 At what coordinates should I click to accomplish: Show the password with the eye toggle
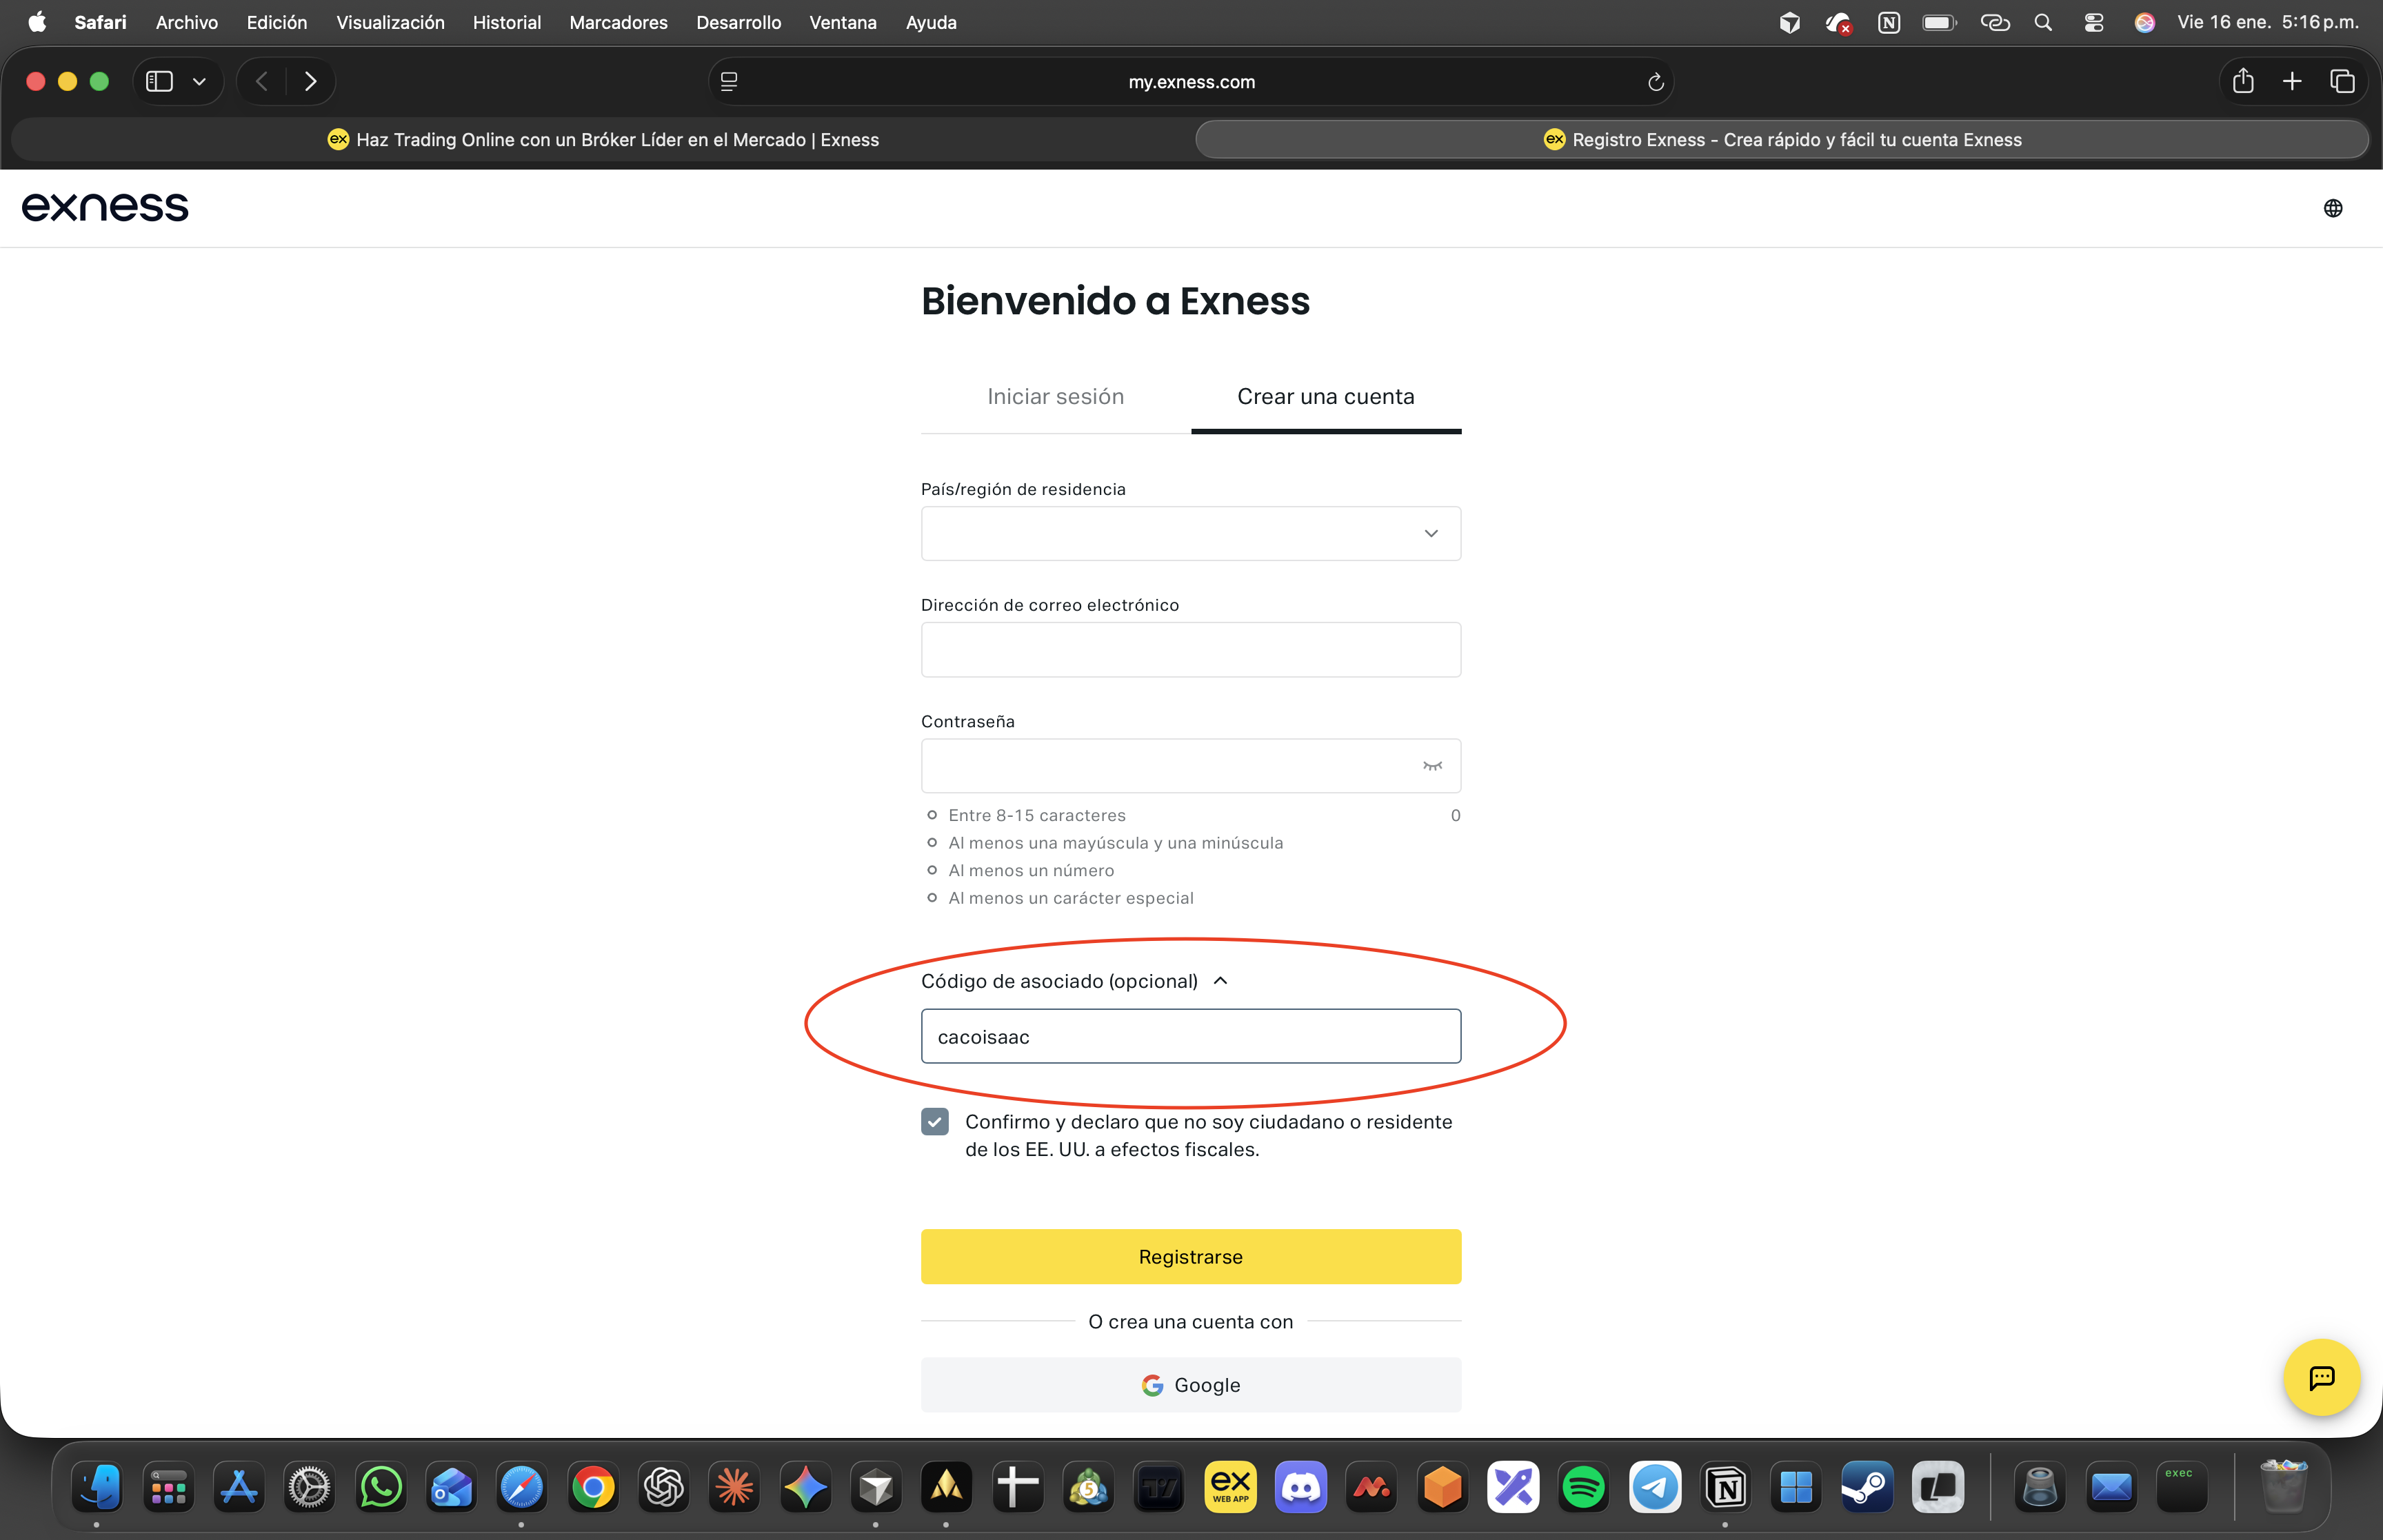[1432, 765]
